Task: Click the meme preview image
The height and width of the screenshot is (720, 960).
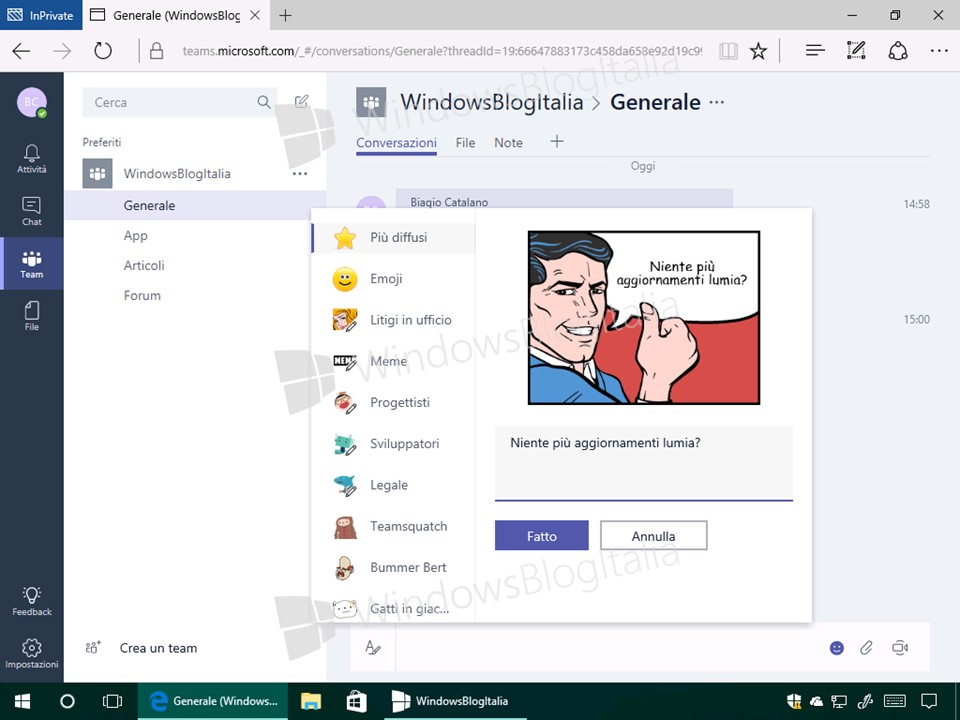Action: [x=643, y=318]
